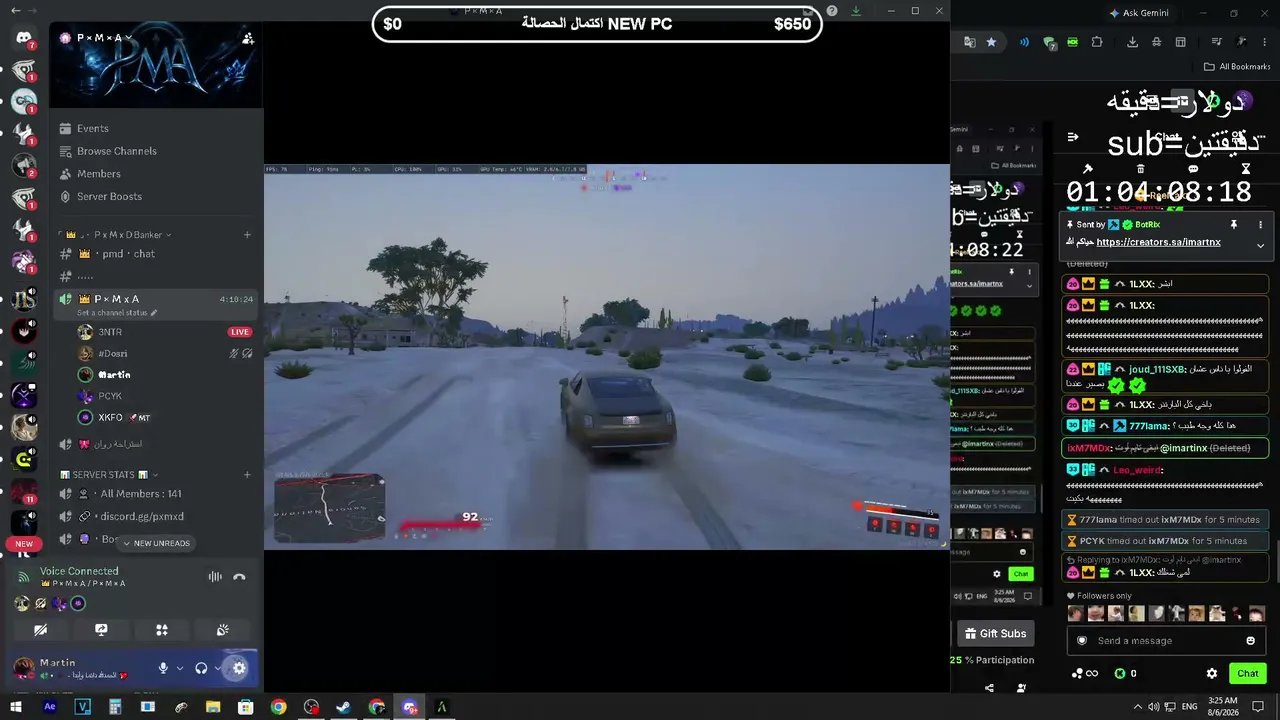This screenshot has width=1280, height=720.
Task: Open Steam from the taskbar
Action: pos(343,707)
